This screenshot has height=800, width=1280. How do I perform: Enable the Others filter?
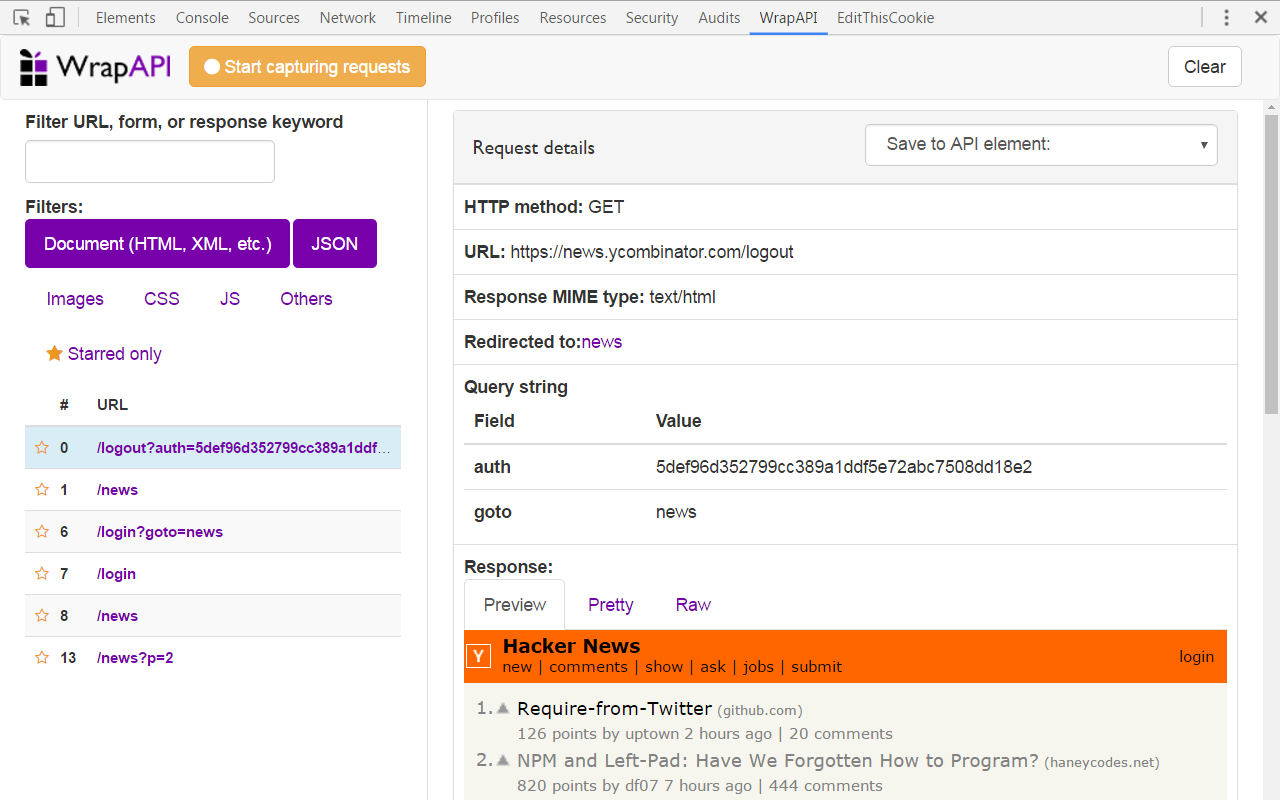click(x=306, y=299)
